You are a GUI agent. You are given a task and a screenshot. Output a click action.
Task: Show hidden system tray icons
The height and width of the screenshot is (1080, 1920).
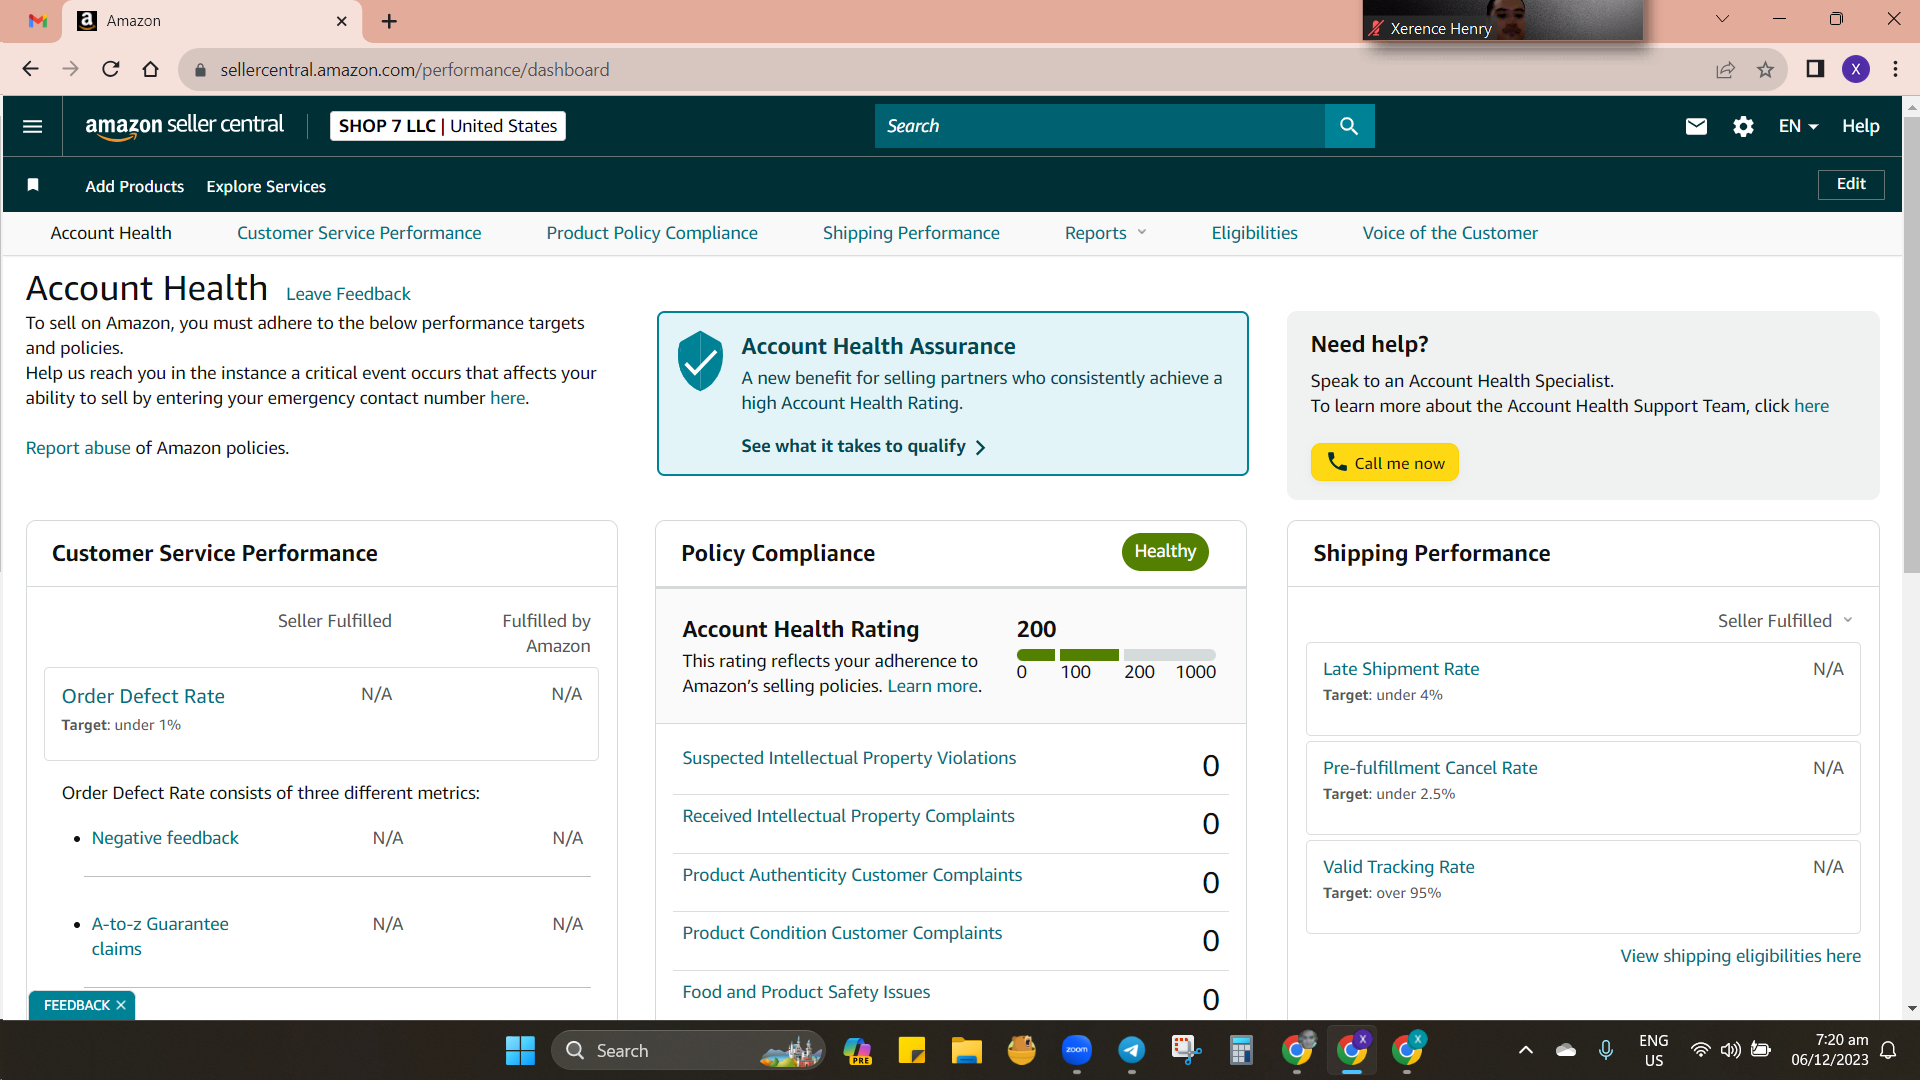click(1525, 1050)
